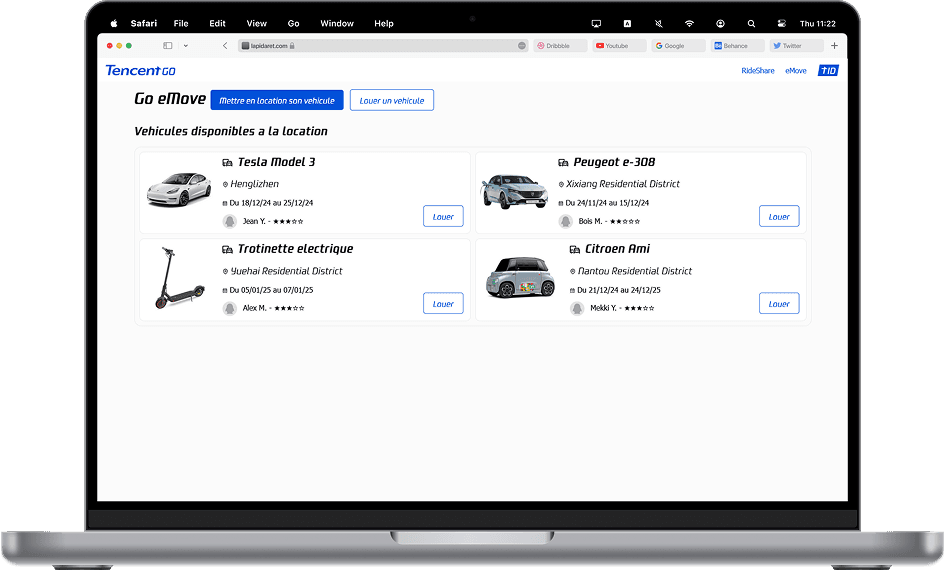Click Mettre en location son vehicule button
The image size is (944, 570).
pyautogui.click(x=277, y=100)
